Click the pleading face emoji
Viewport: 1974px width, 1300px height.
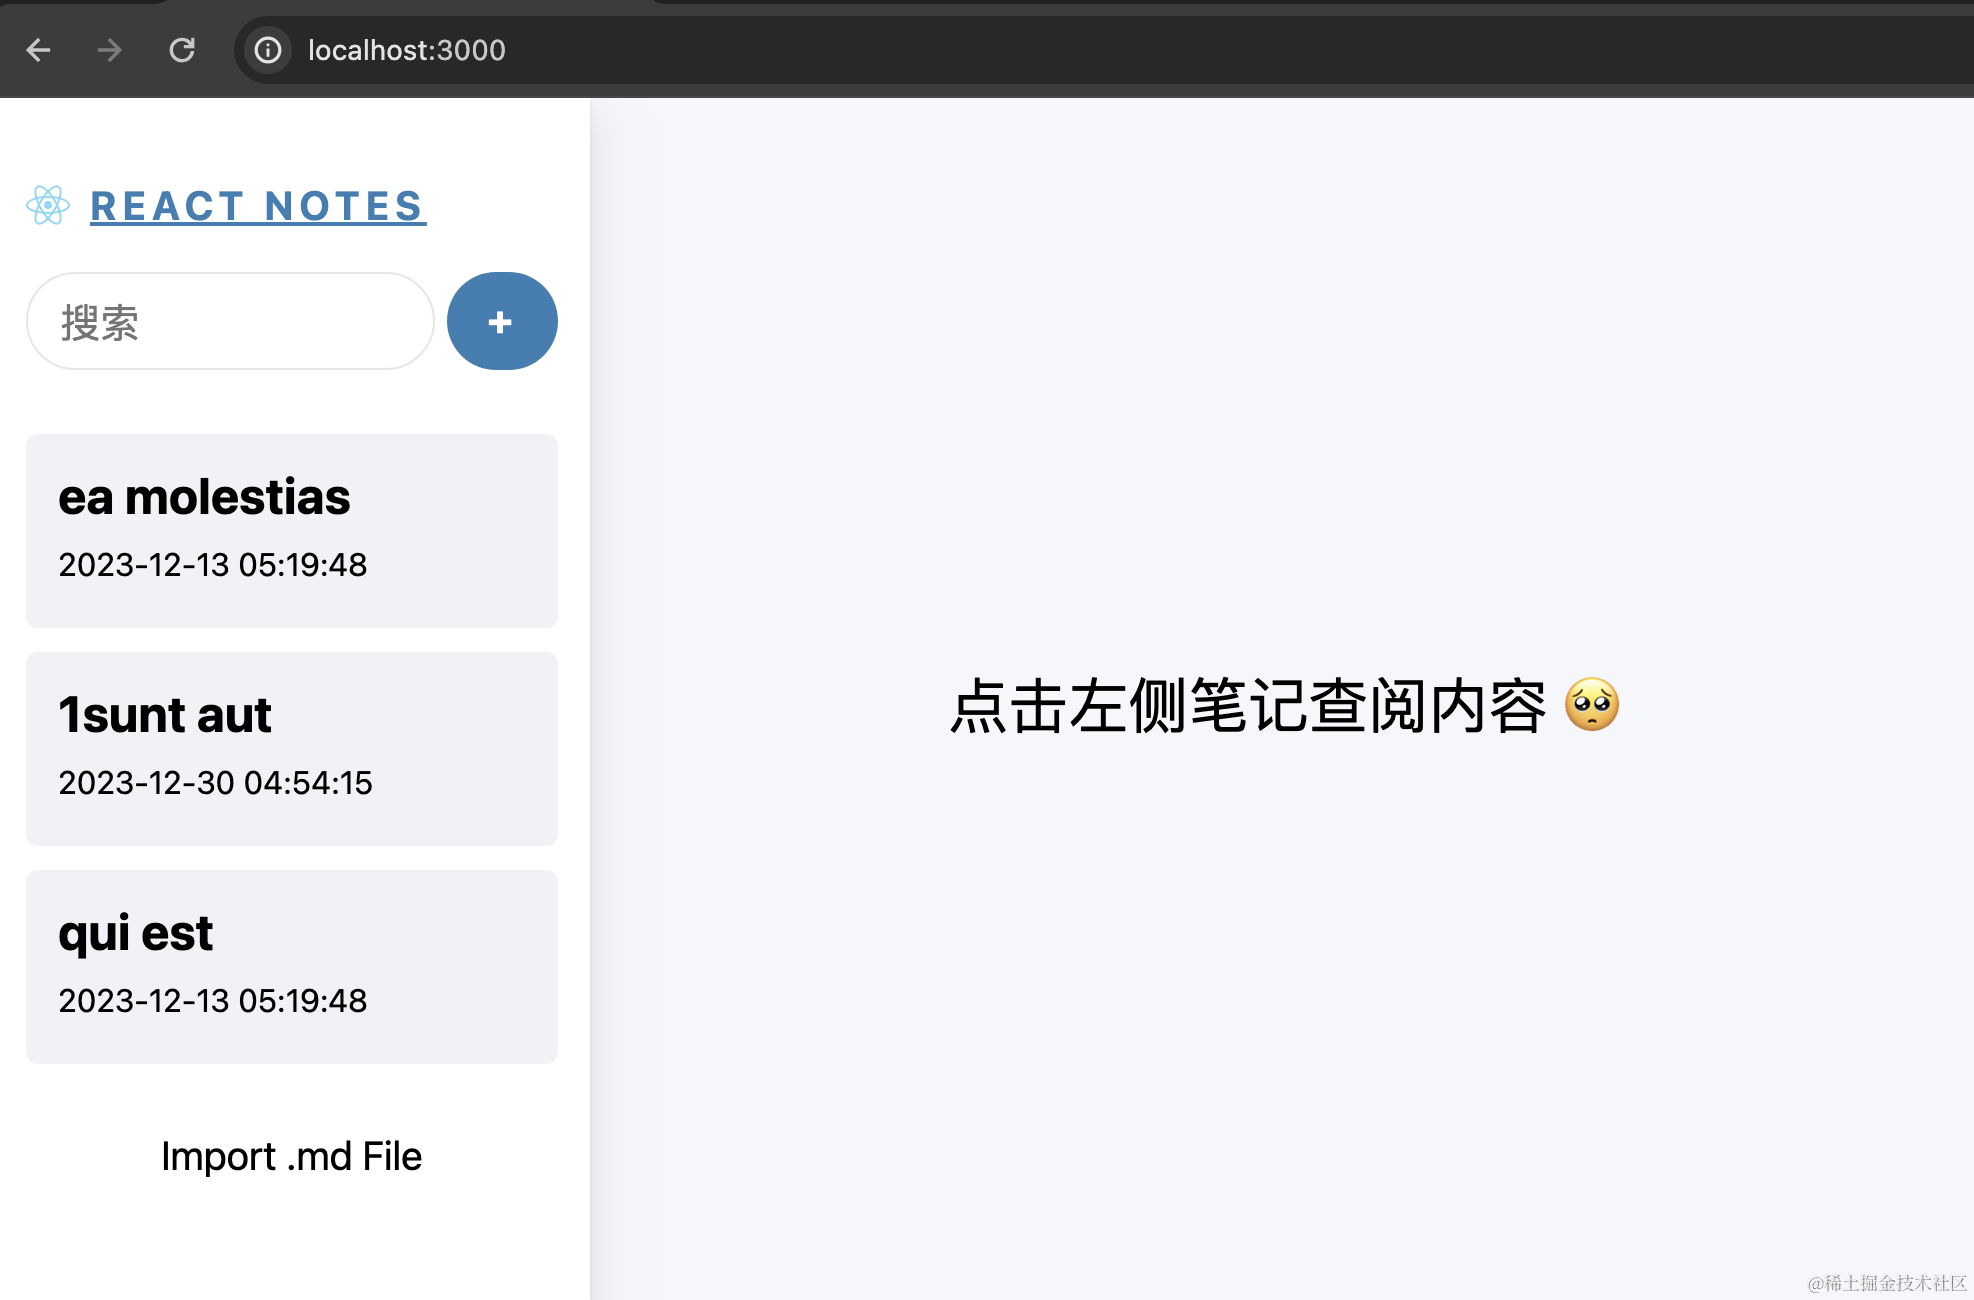(x=1591, y=705)
